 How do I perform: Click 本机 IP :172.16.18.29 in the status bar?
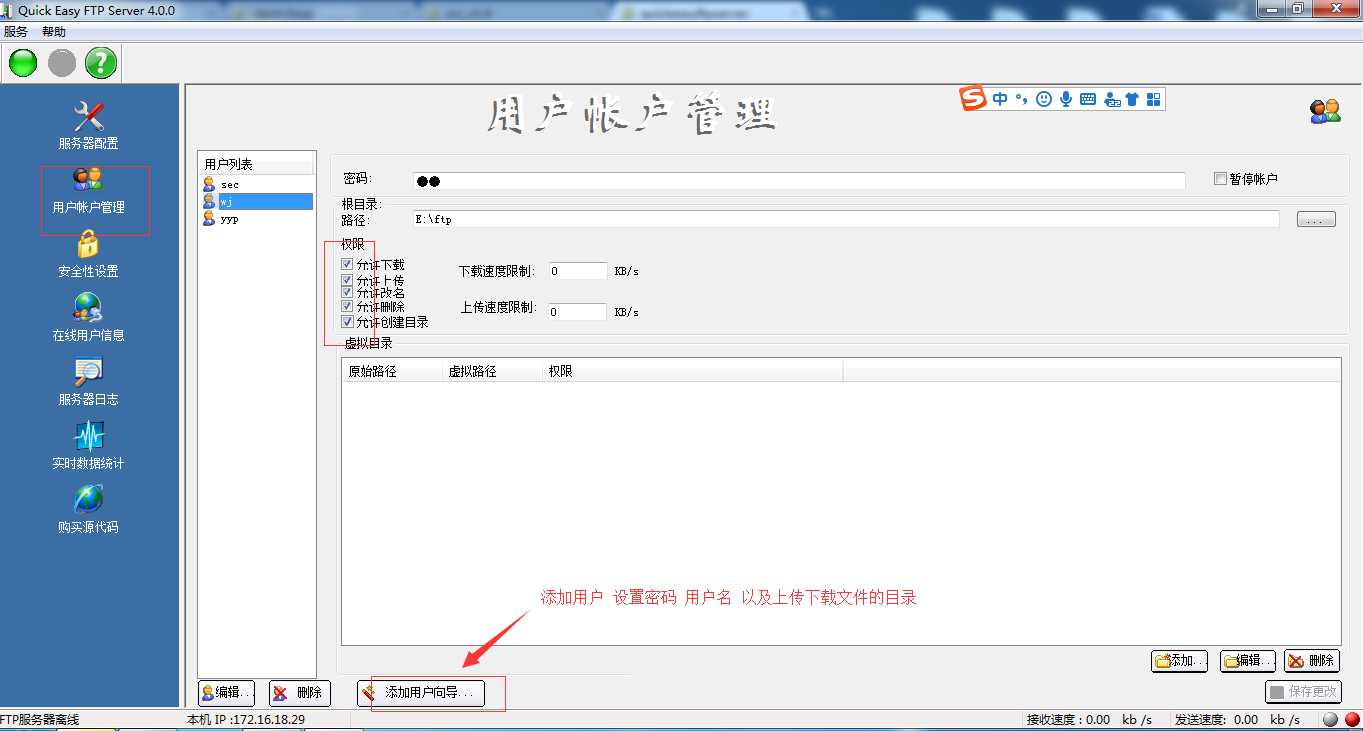[x=246, y=720]
